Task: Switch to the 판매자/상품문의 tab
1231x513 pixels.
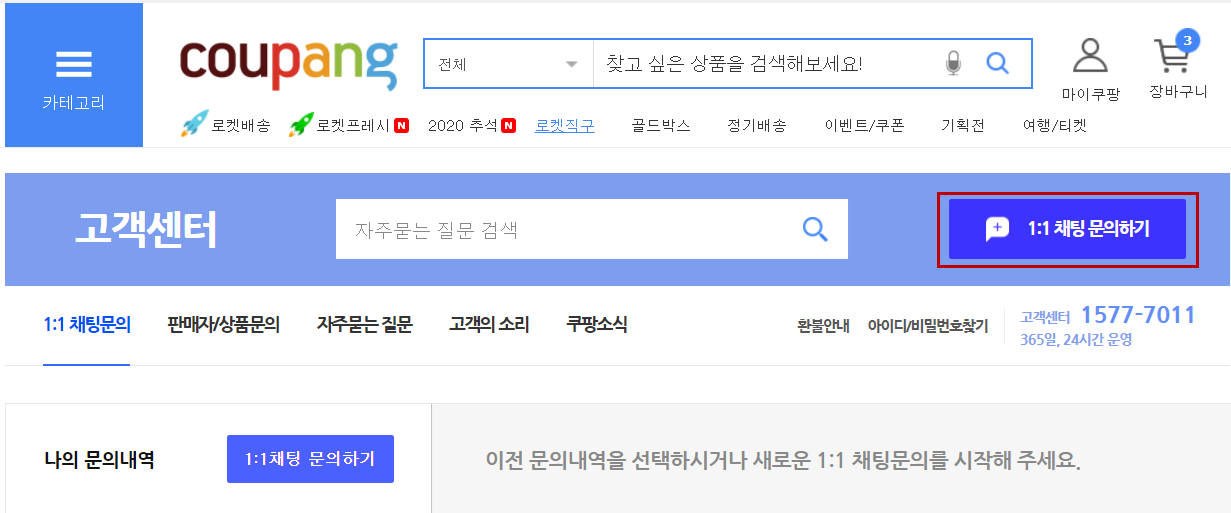Action: (x=224, y=324)
